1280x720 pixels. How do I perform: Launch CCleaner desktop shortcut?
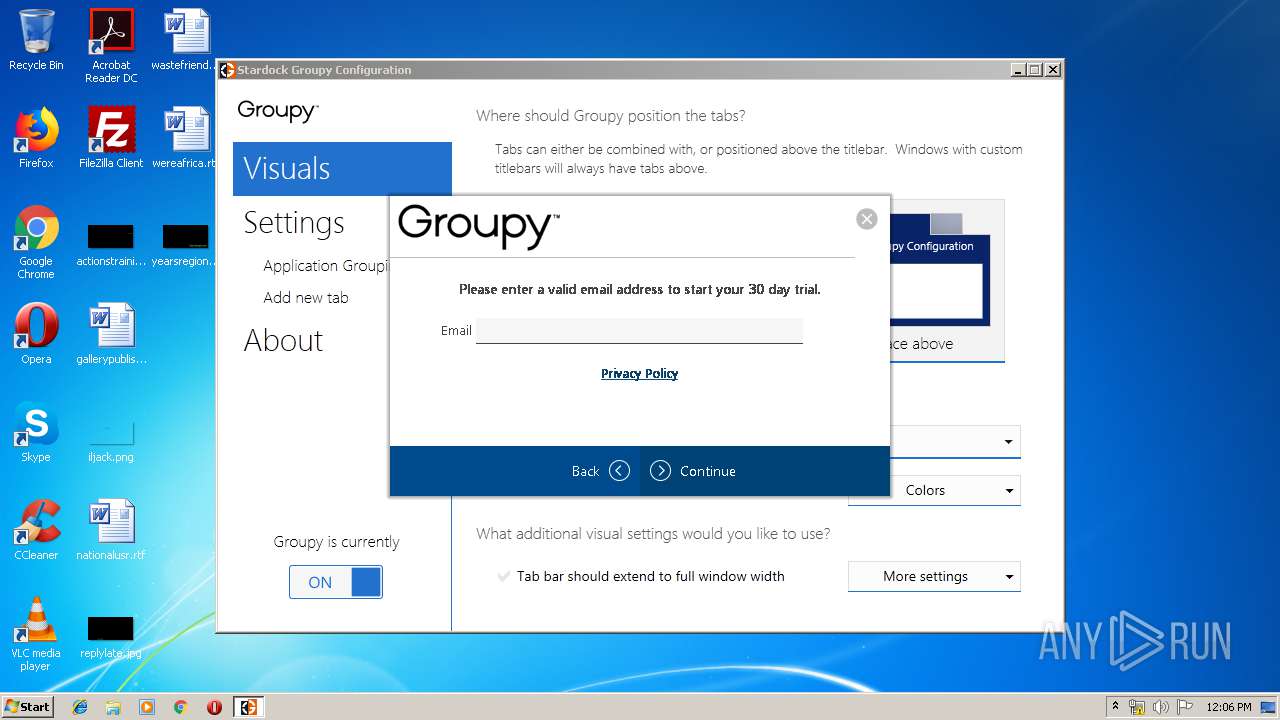coord(36,530)
